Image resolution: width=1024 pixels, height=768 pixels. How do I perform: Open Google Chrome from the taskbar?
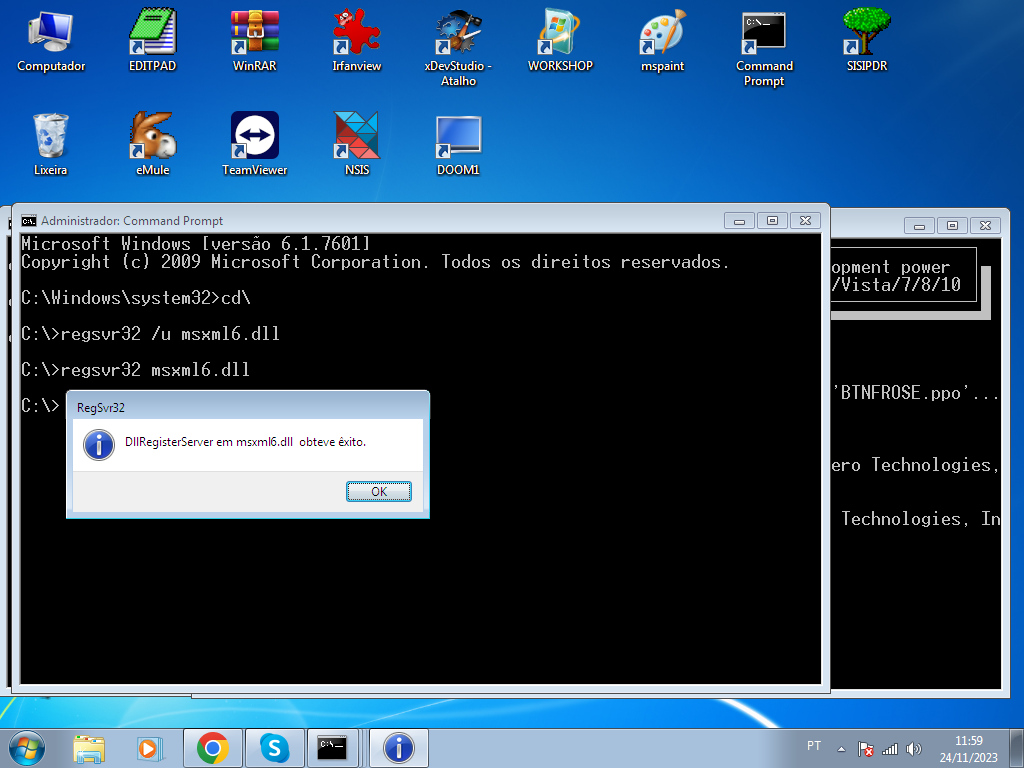213,748
